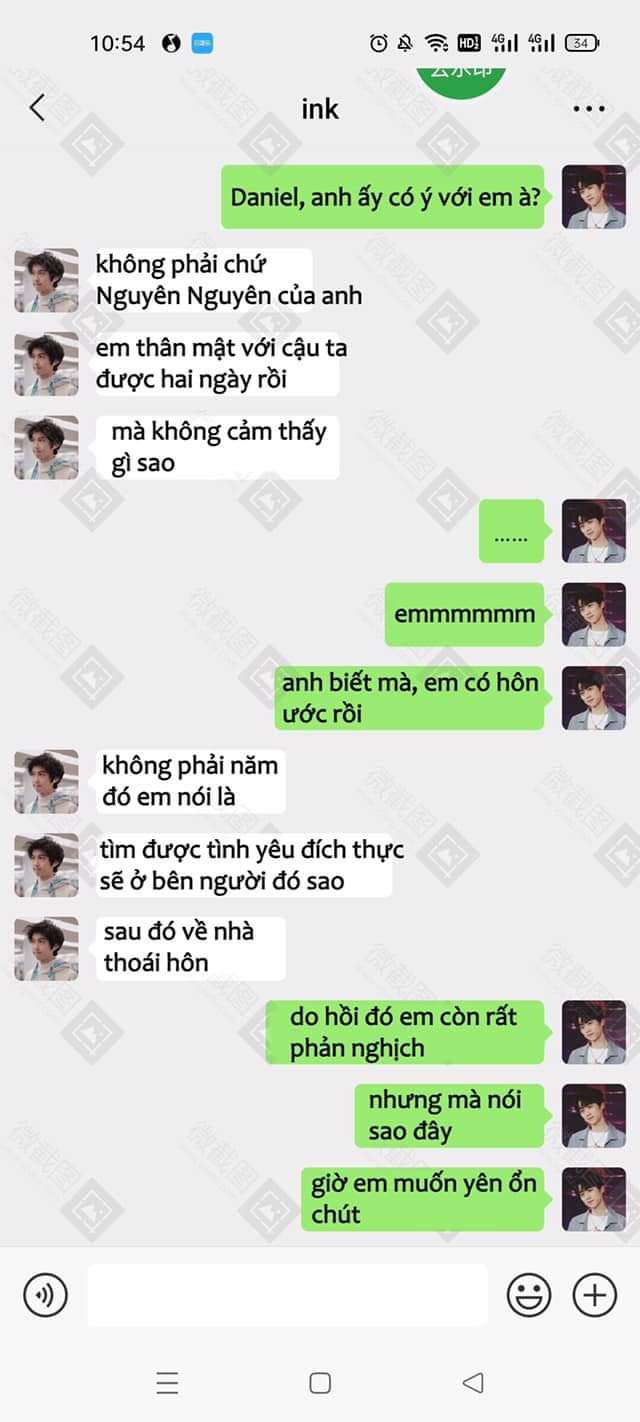This screenshot has height=1422, width=640.
Task: Tap the "giờ em muốn yên ổn chút" message
Action: click(423, 1199)
